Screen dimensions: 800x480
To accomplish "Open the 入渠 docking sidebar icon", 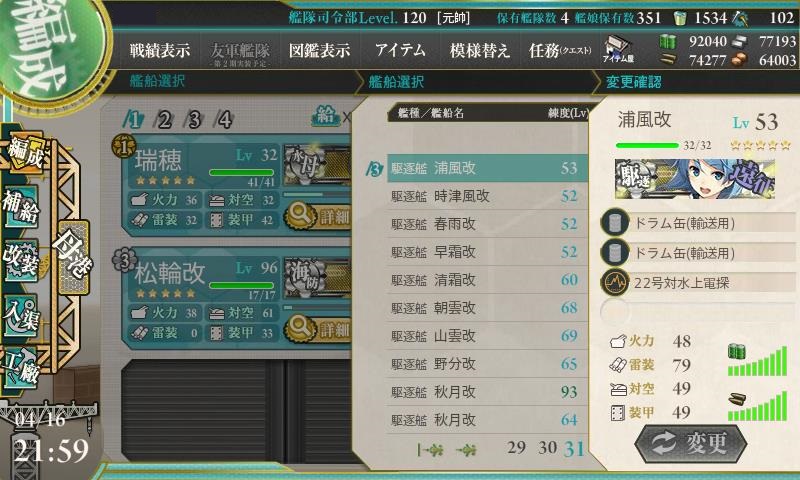I will coord(21,316).
